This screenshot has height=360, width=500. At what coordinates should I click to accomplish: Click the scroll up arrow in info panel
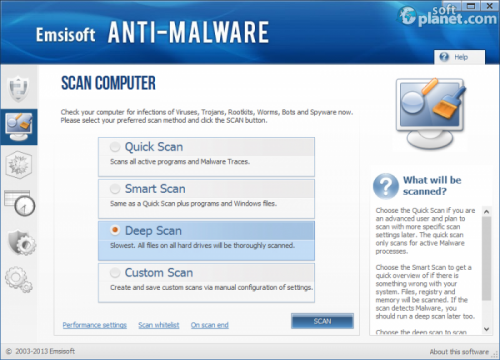point(486,211)
